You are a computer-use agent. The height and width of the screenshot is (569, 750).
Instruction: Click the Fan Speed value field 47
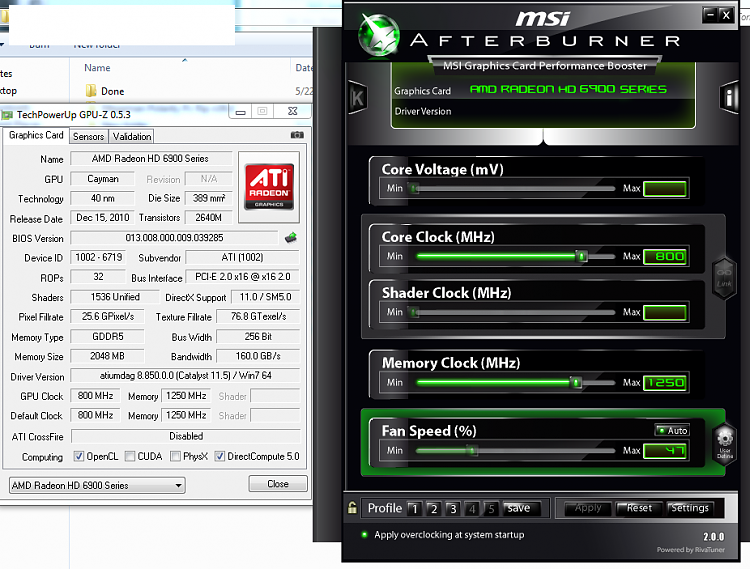pyautogui.click(x=665, y=450)
